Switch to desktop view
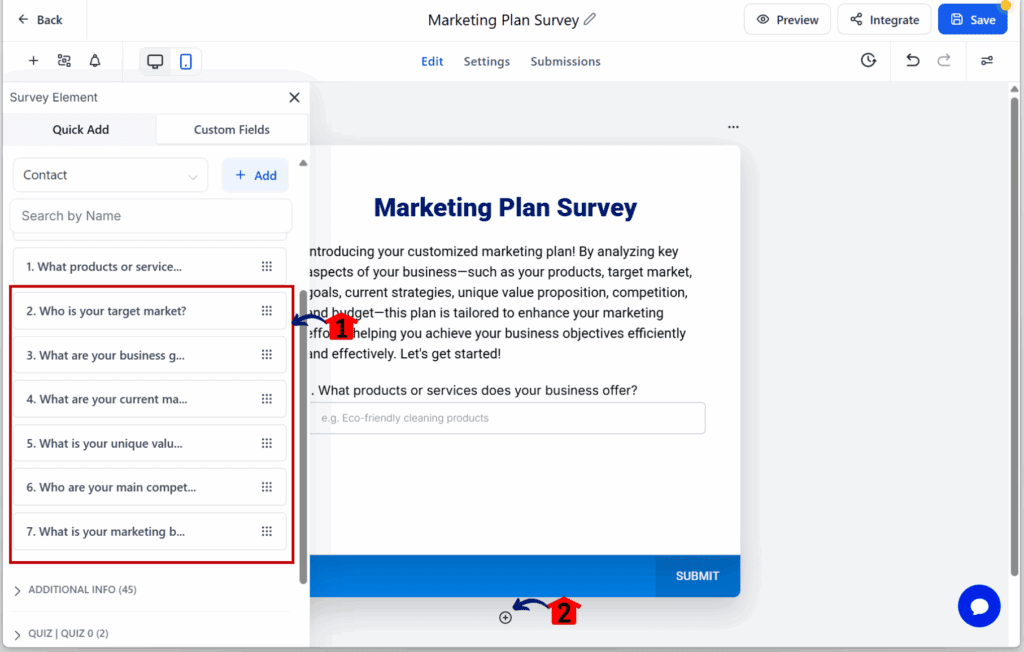1024x652 pixels. [155, 61]
